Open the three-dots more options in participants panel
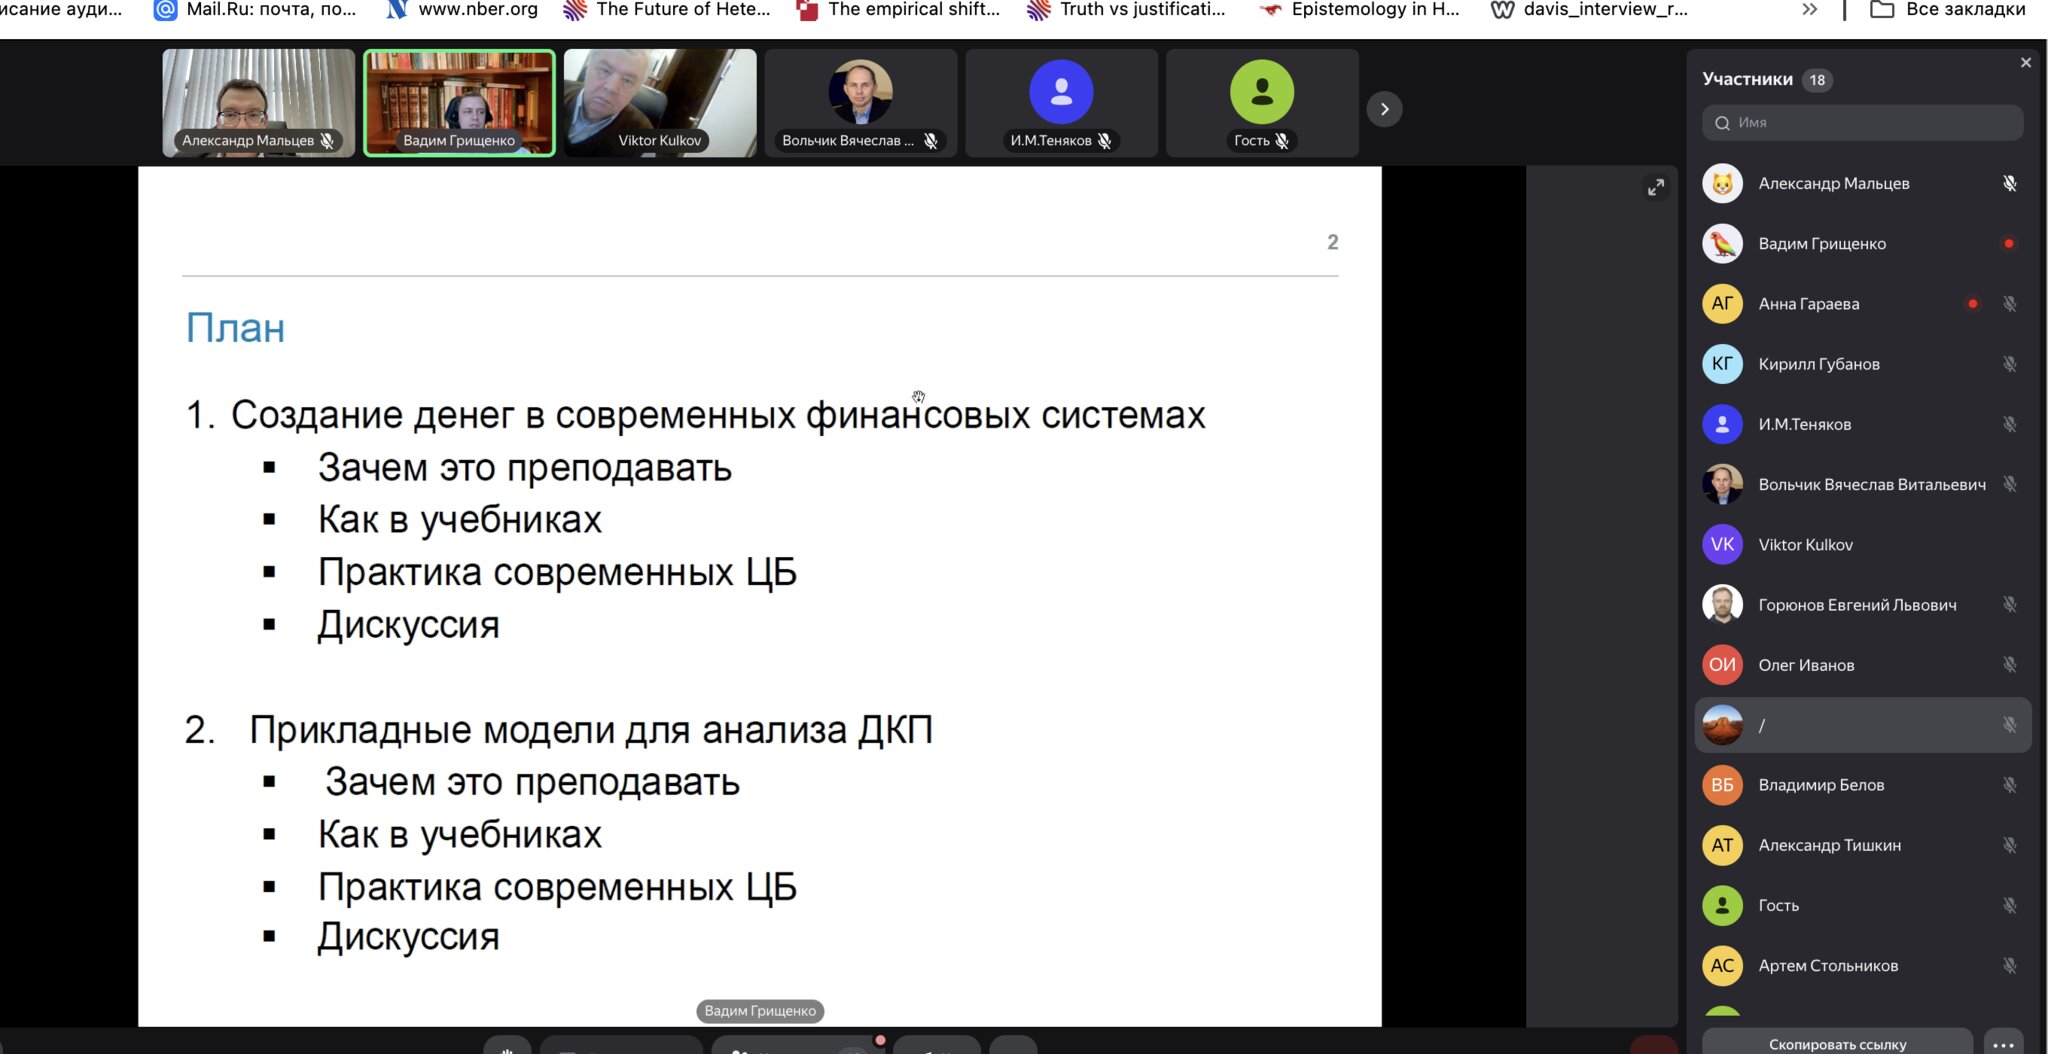This screenshot has height=1054, width=2048. pyautogui.click(x=2003, y=1044)
